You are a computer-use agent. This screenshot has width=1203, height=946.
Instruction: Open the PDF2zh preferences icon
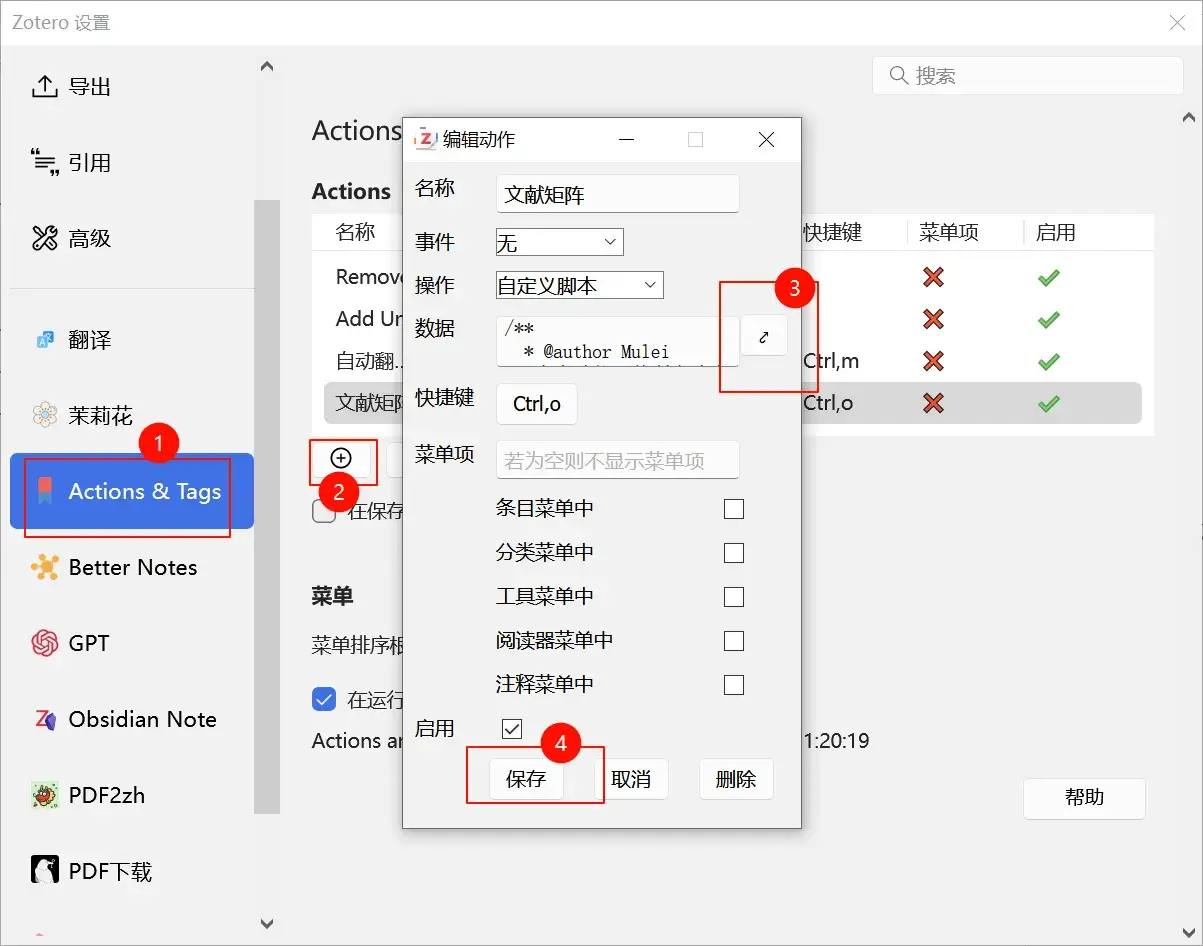tap(45, 795)
